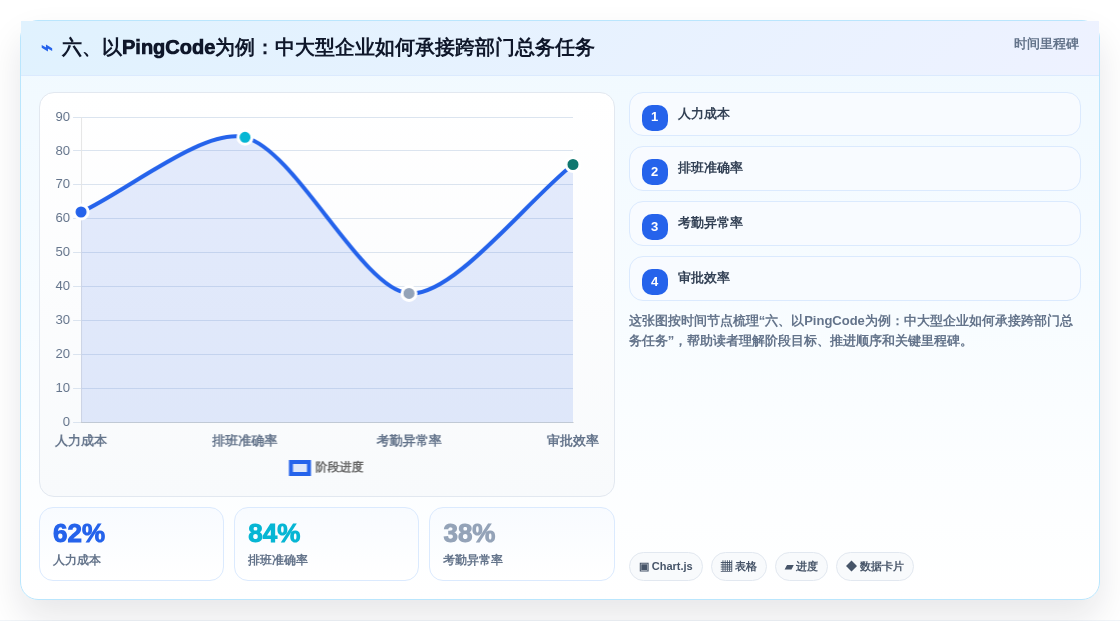
Task: Toggle the 阶段进度 legend color box
Action: (x=299, y=468)
